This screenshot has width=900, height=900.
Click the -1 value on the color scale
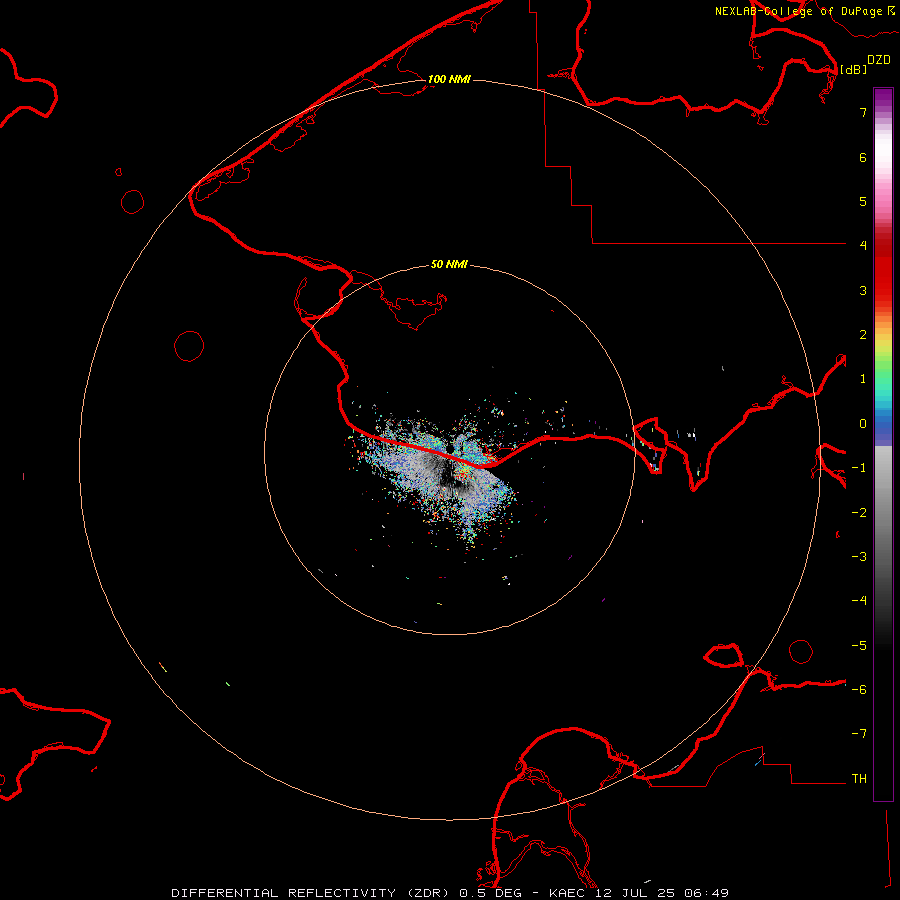tap(859, 468)
